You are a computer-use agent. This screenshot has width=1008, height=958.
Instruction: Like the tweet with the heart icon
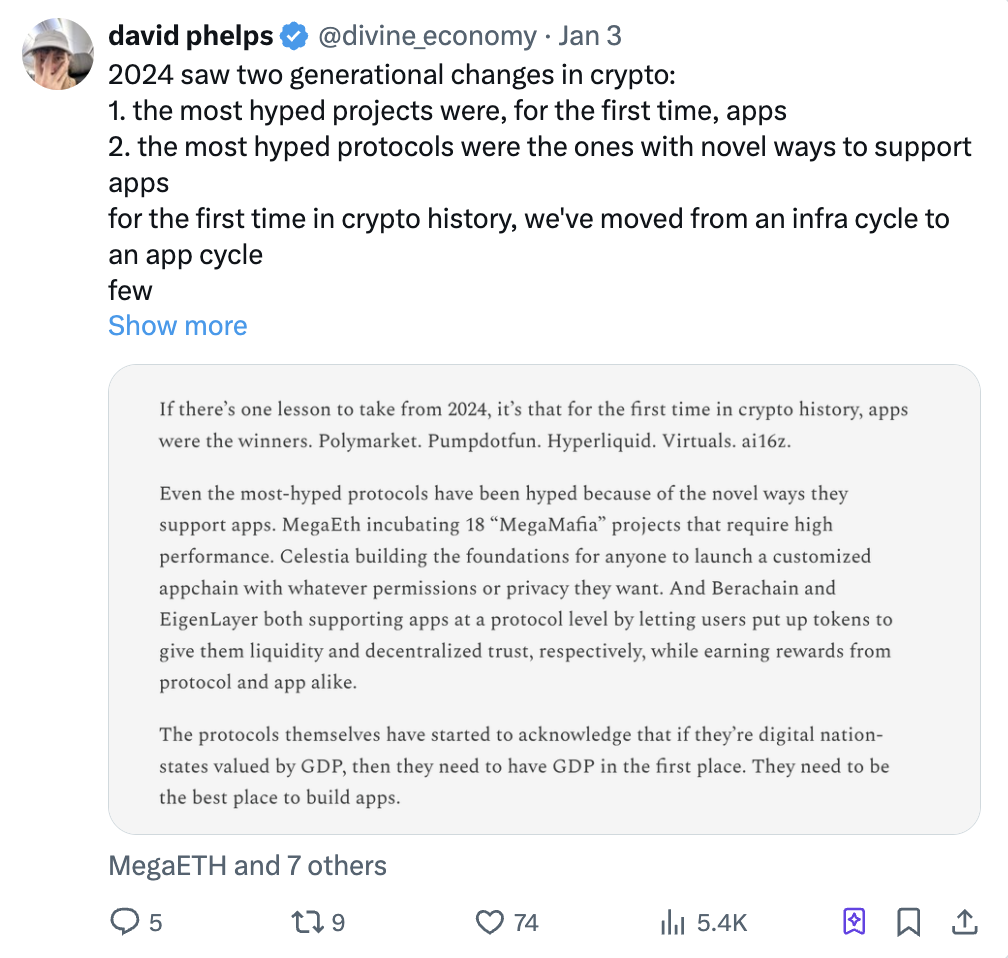click(x=490, y=922)
